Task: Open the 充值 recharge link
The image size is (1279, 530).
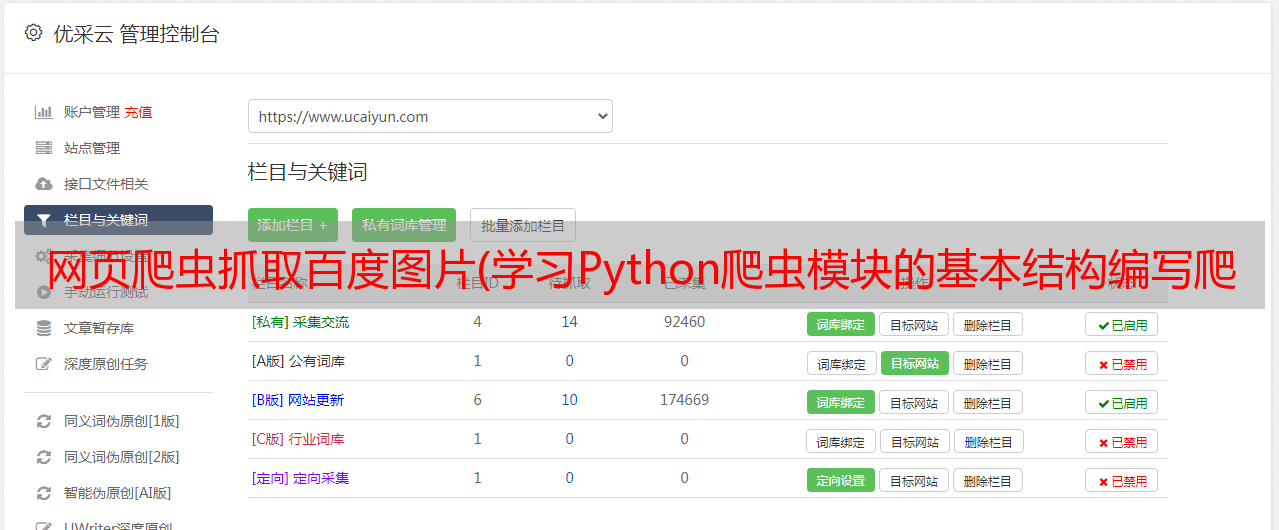Action: [138, 112]
